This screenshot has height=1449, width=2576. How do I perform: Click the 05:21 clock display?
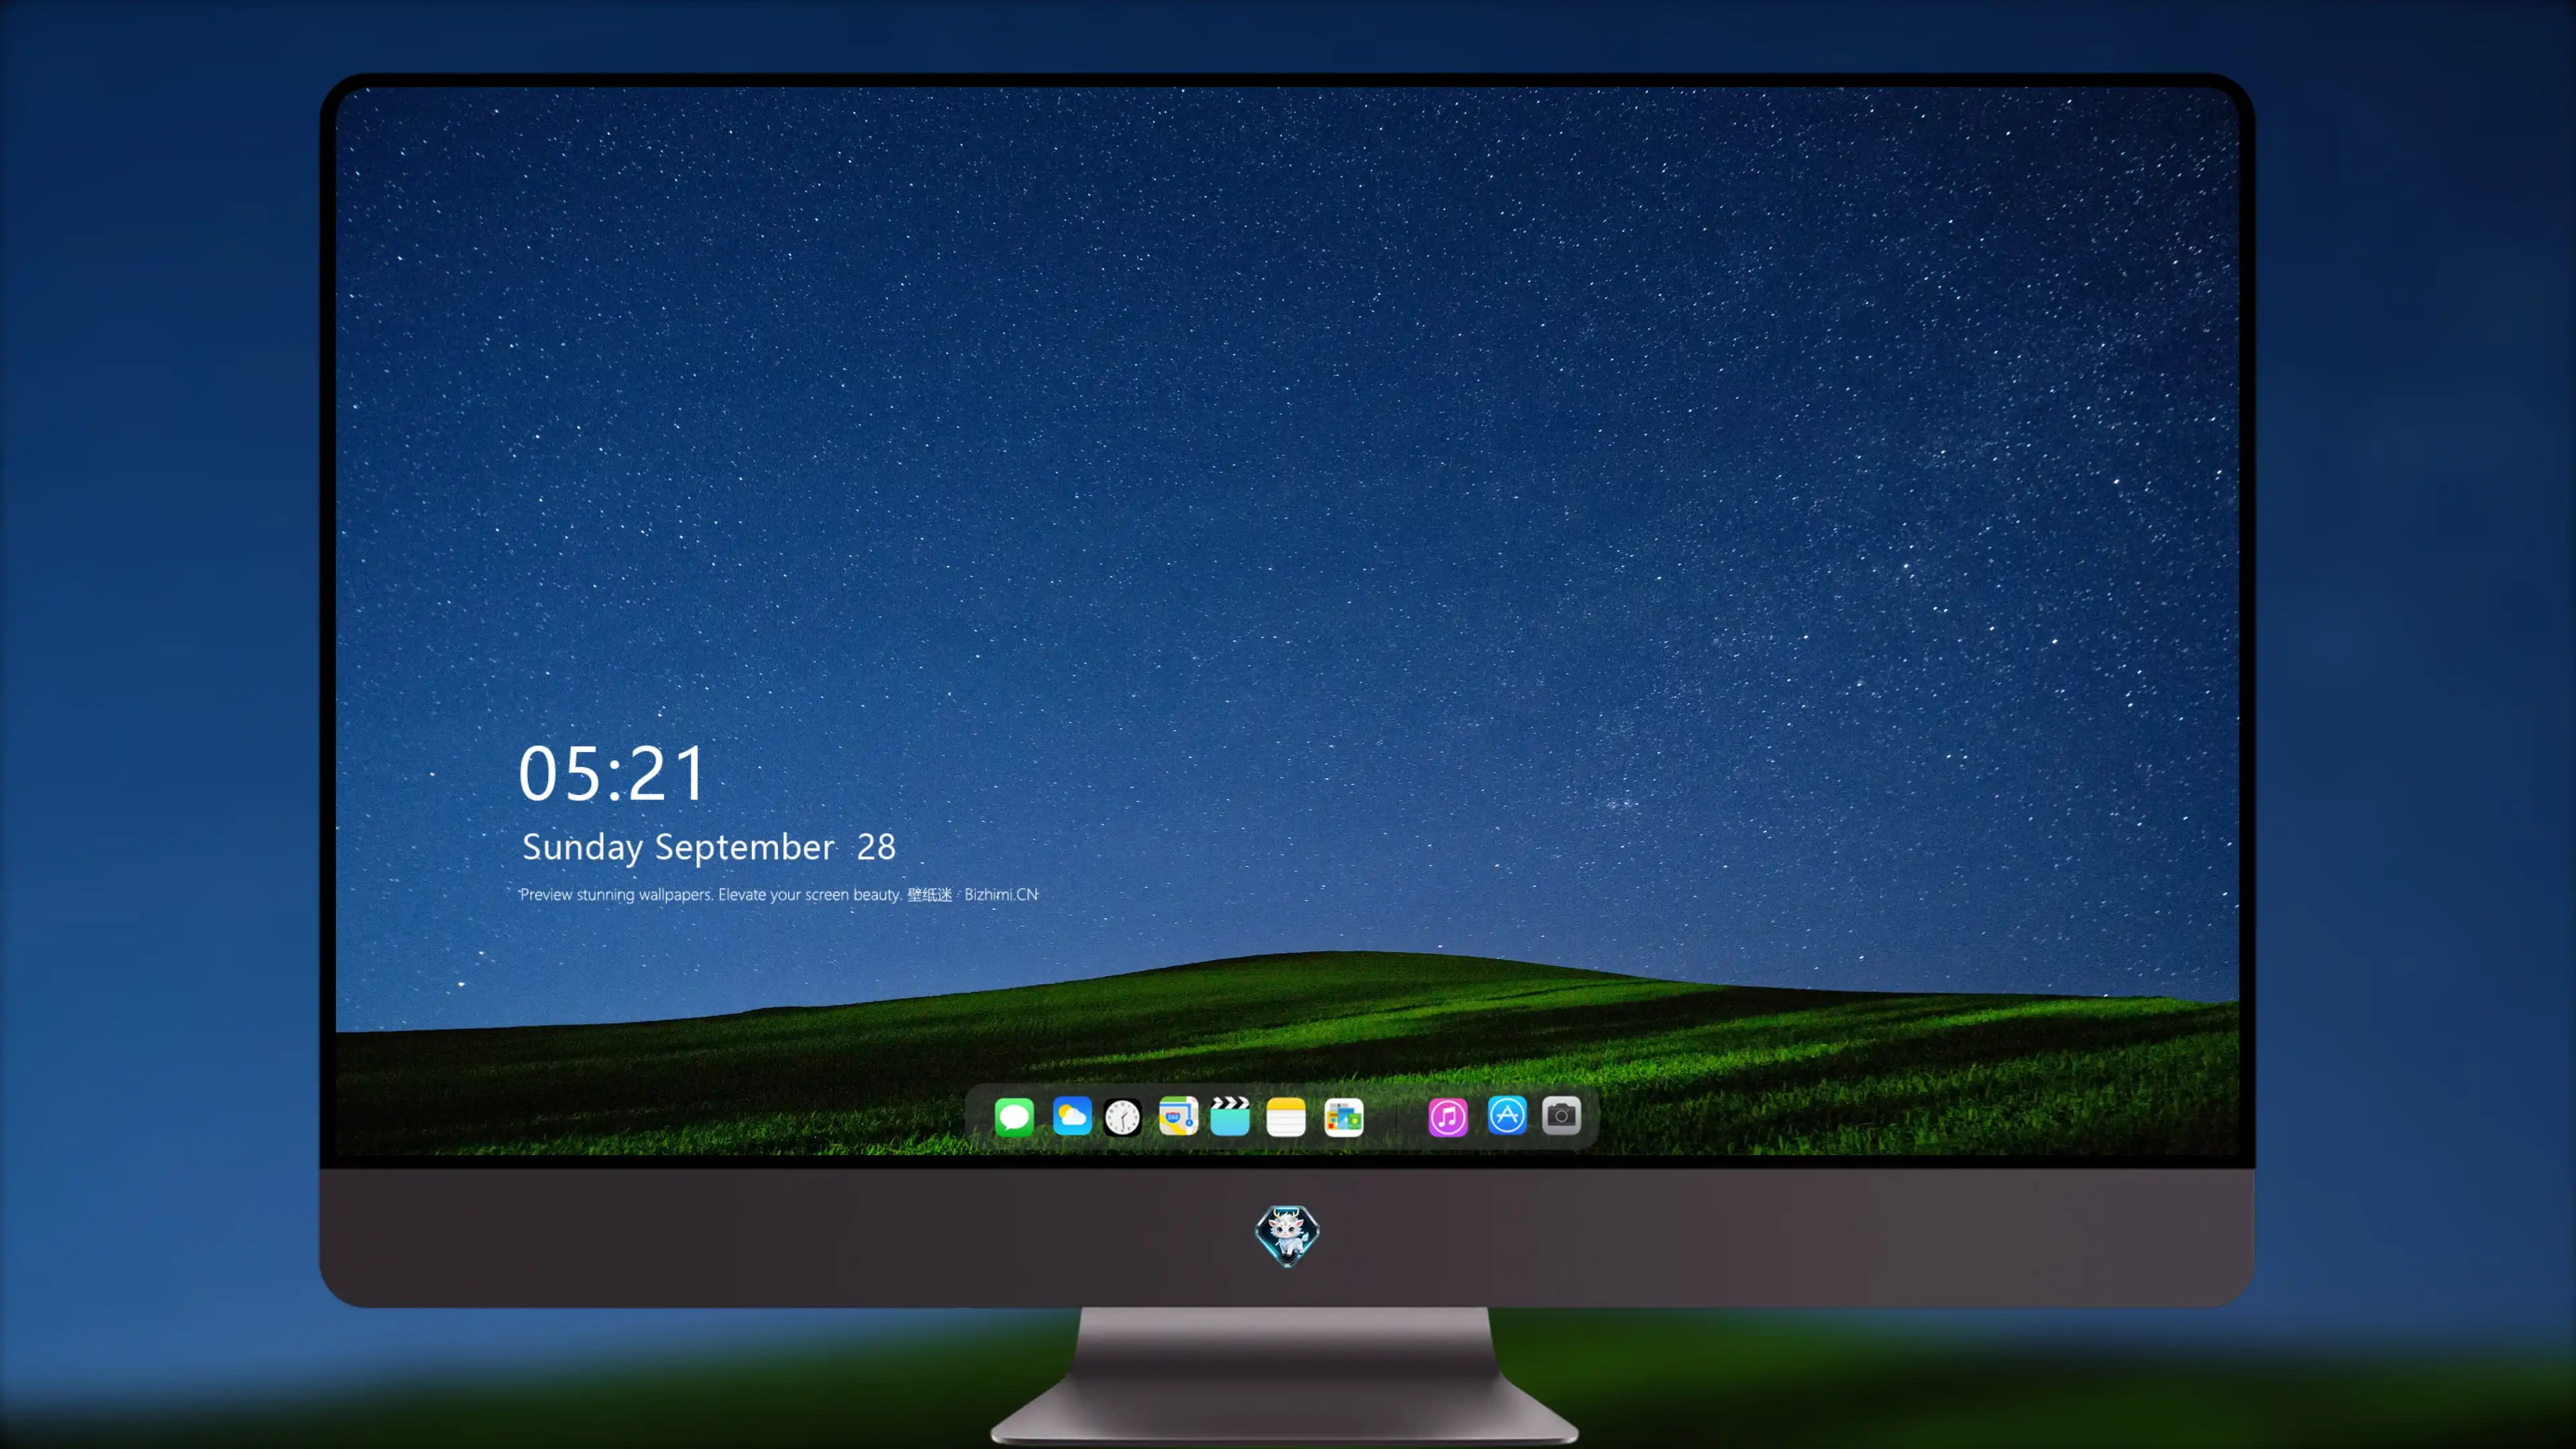[x=612, y=773]
